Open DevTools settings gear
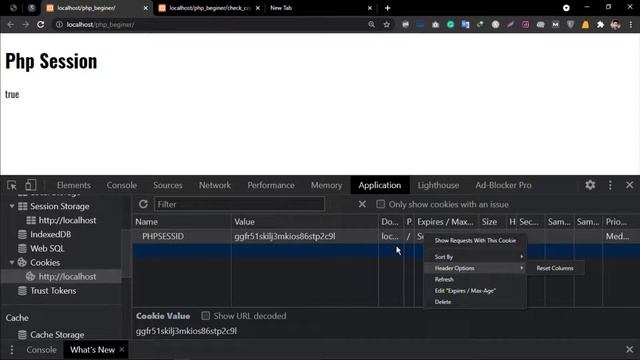This screenshot has width=640, height=360. coord(590,185)
